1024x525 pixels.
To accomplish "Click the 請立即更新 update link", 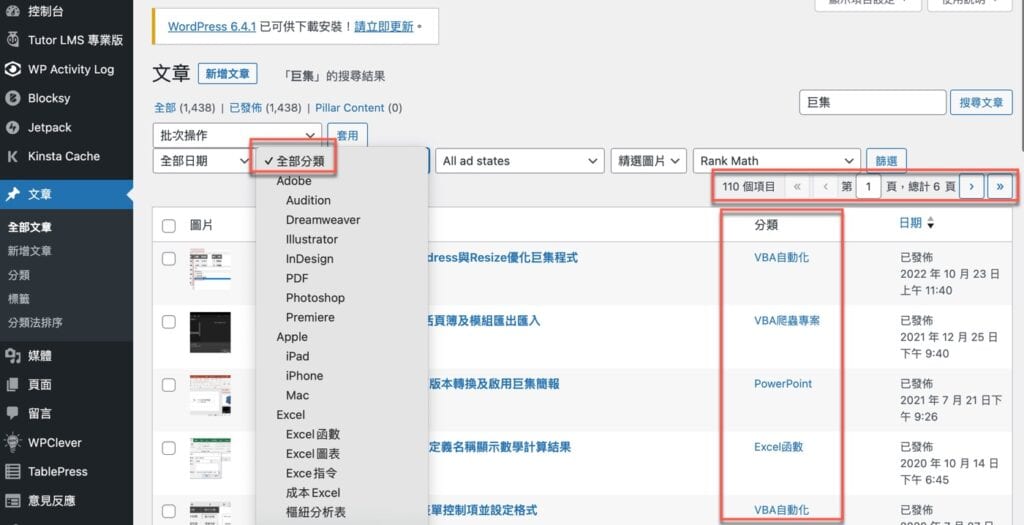I will 384,27.
